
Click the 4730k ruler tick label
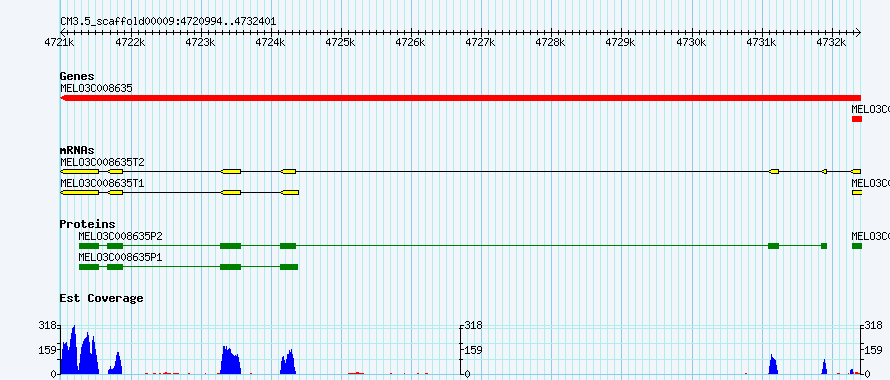click(x=691, y=43)
